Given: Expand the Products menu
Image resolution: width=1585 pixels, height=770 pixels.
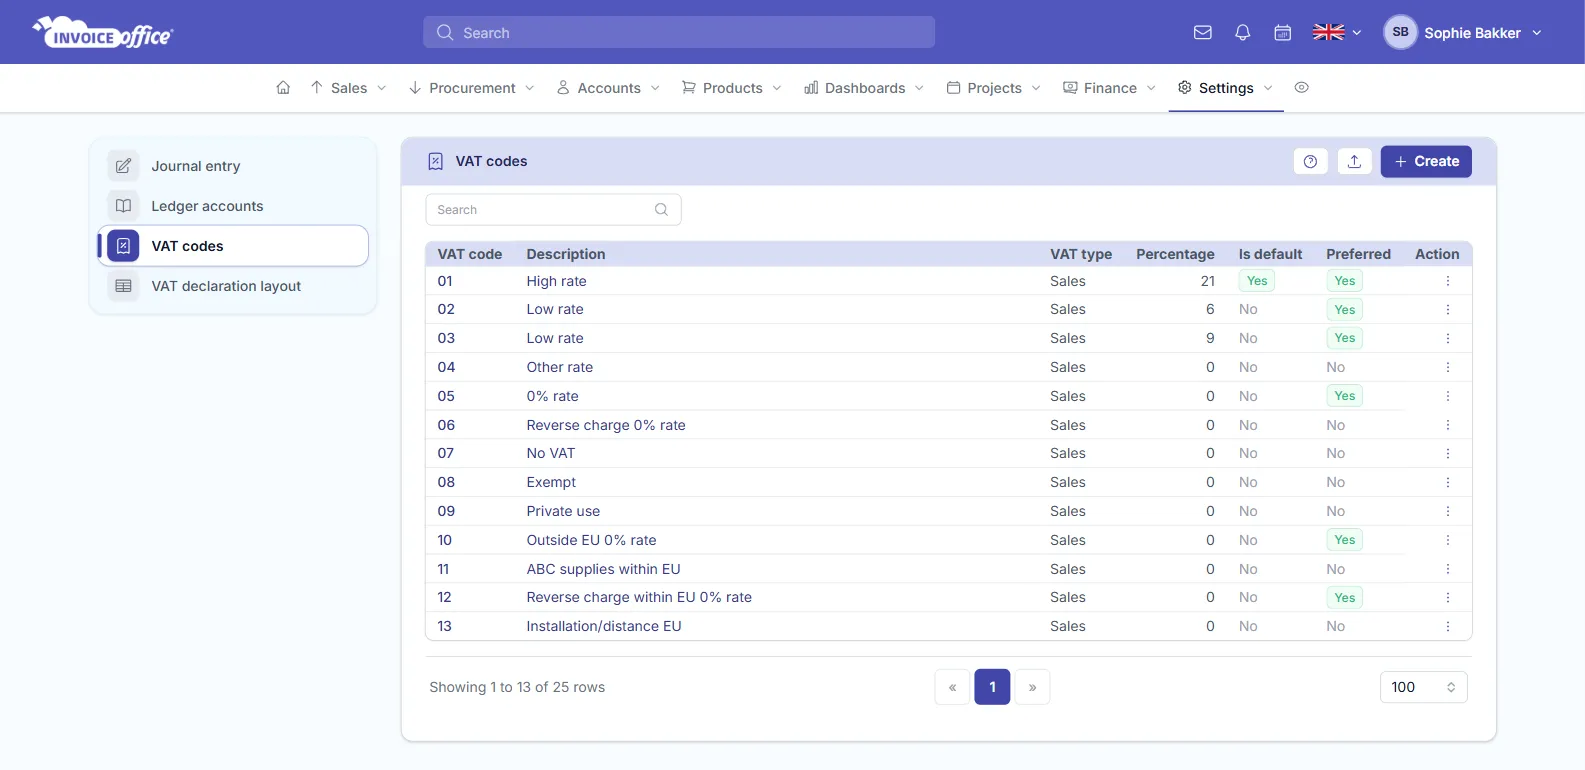Looking at the screenshot, I should (731, 88).
